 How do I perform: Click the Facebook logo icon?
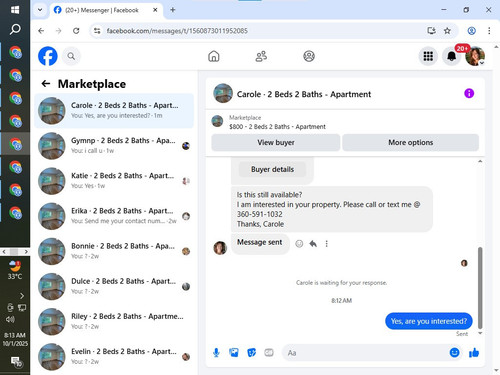click(x=48, y=56)
